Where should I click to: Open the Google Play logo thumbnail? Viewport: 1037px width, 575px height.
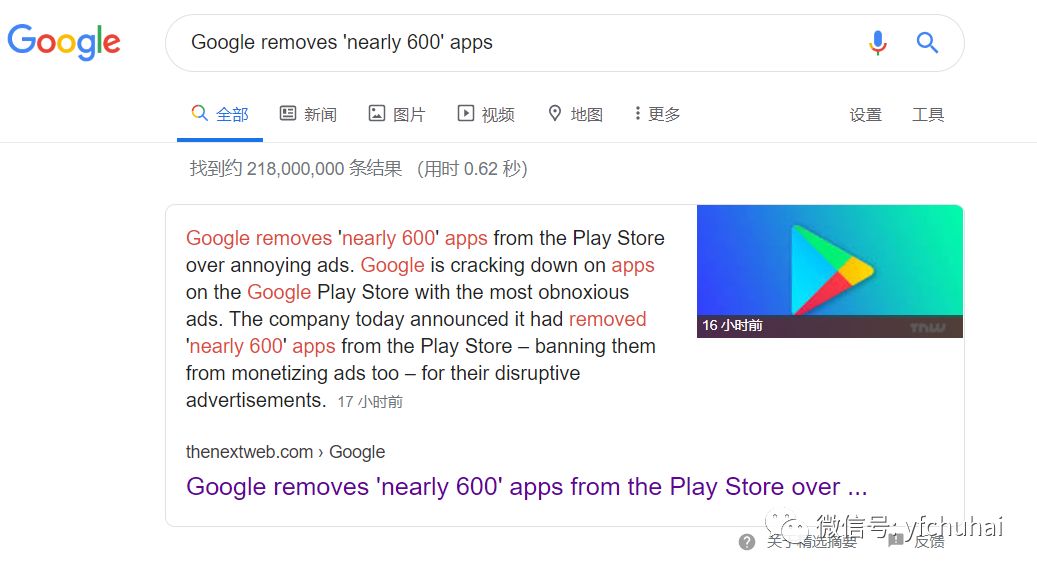(829, 271)
